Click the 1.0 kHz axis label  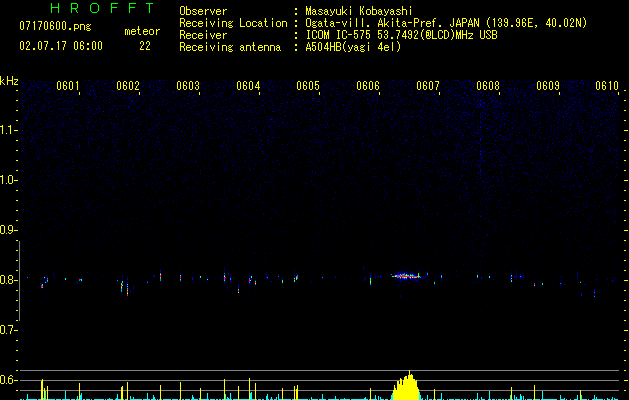pos(9,180)
